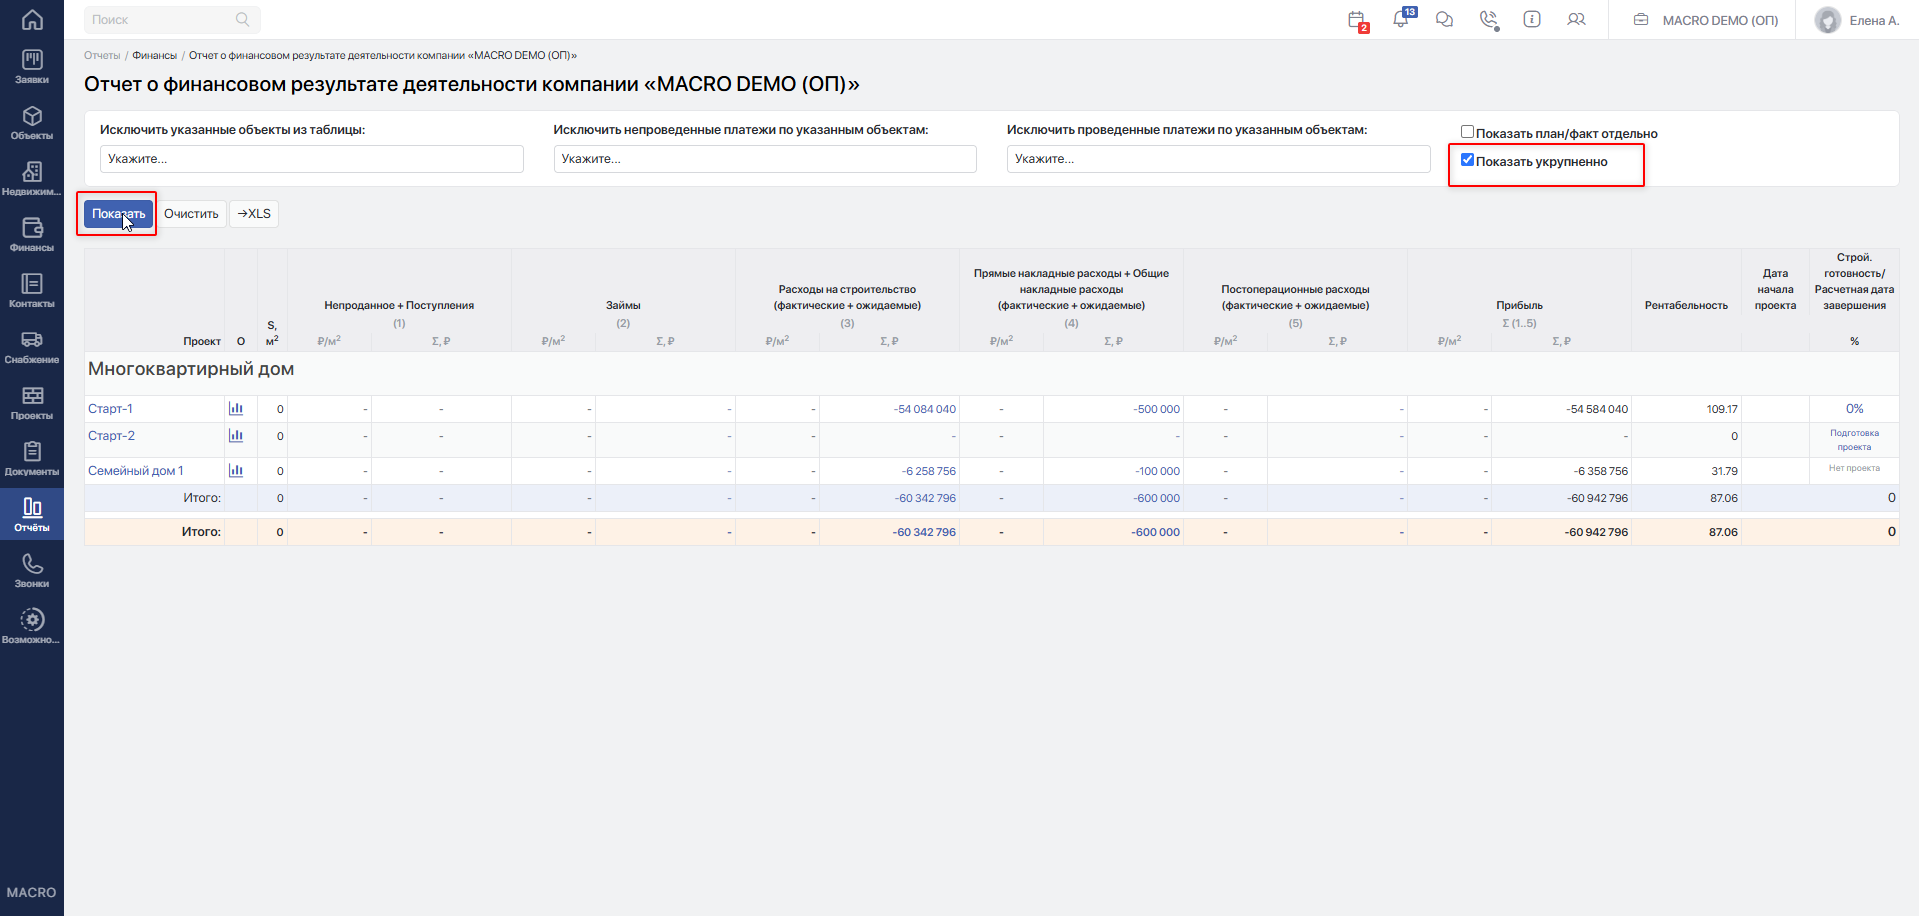
Task: Open Проекты in the left sidebar
Action: (32, 404)
